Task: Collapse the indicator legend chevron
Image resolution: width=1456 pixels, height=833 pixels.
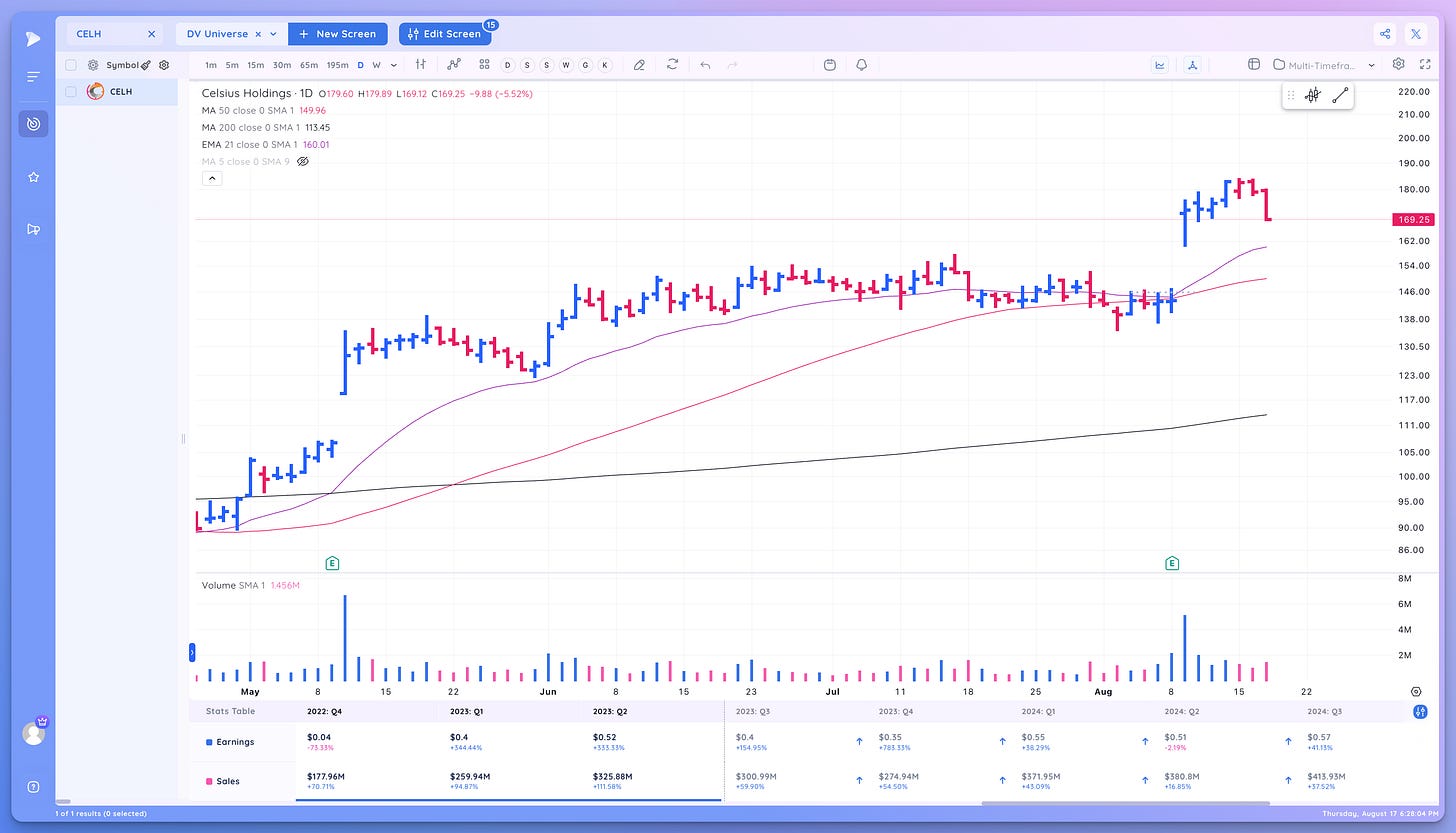Action: tap(212, 179)
